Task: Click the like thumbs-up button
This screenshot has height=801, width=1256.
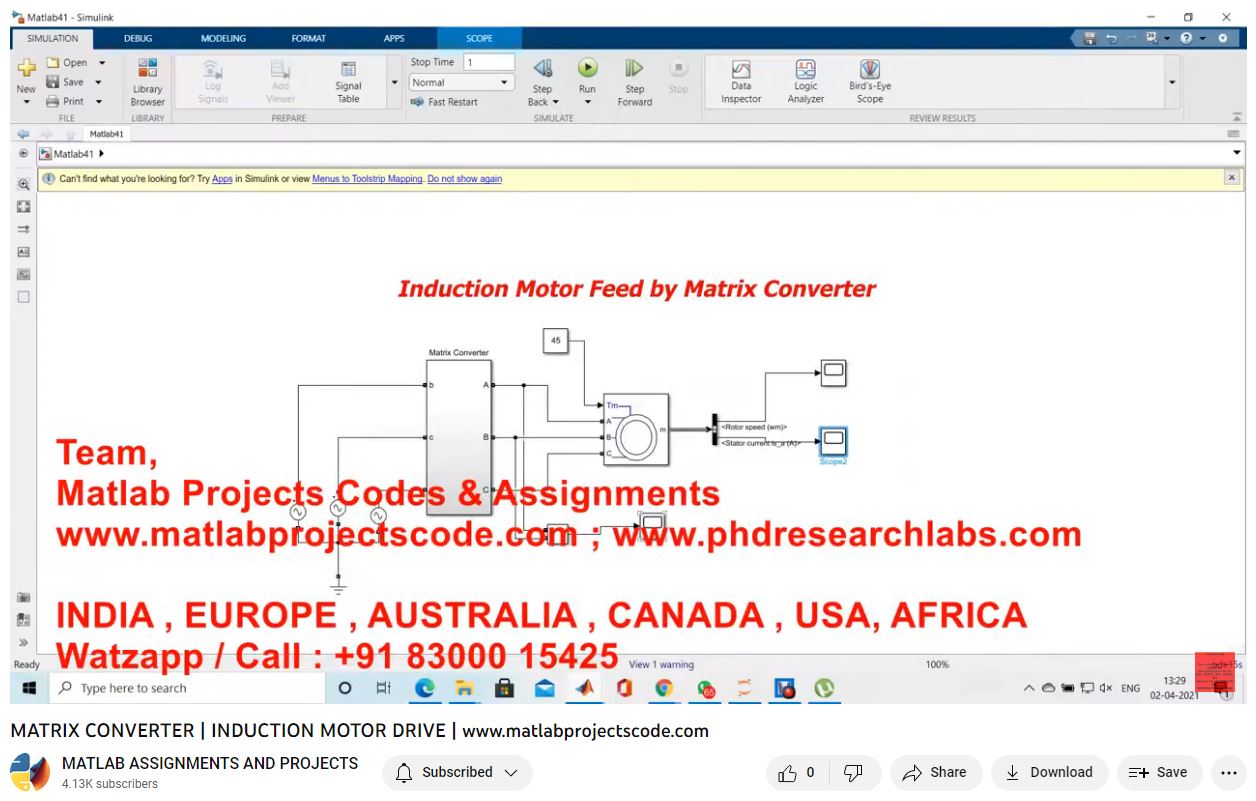Action: click(797, 773)
